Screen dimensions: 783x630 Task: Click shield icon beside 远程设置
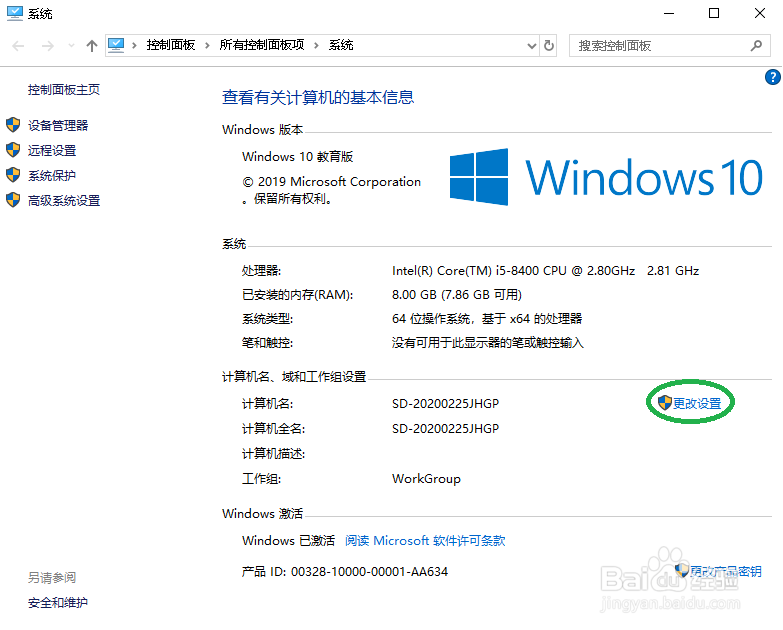[13, 150]
